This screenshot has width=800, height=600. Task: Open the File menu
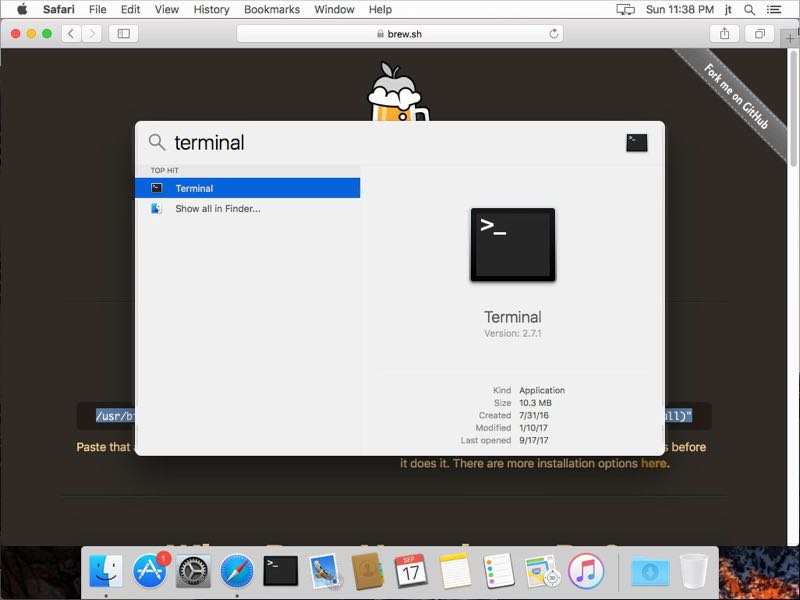tap(97, 9)
